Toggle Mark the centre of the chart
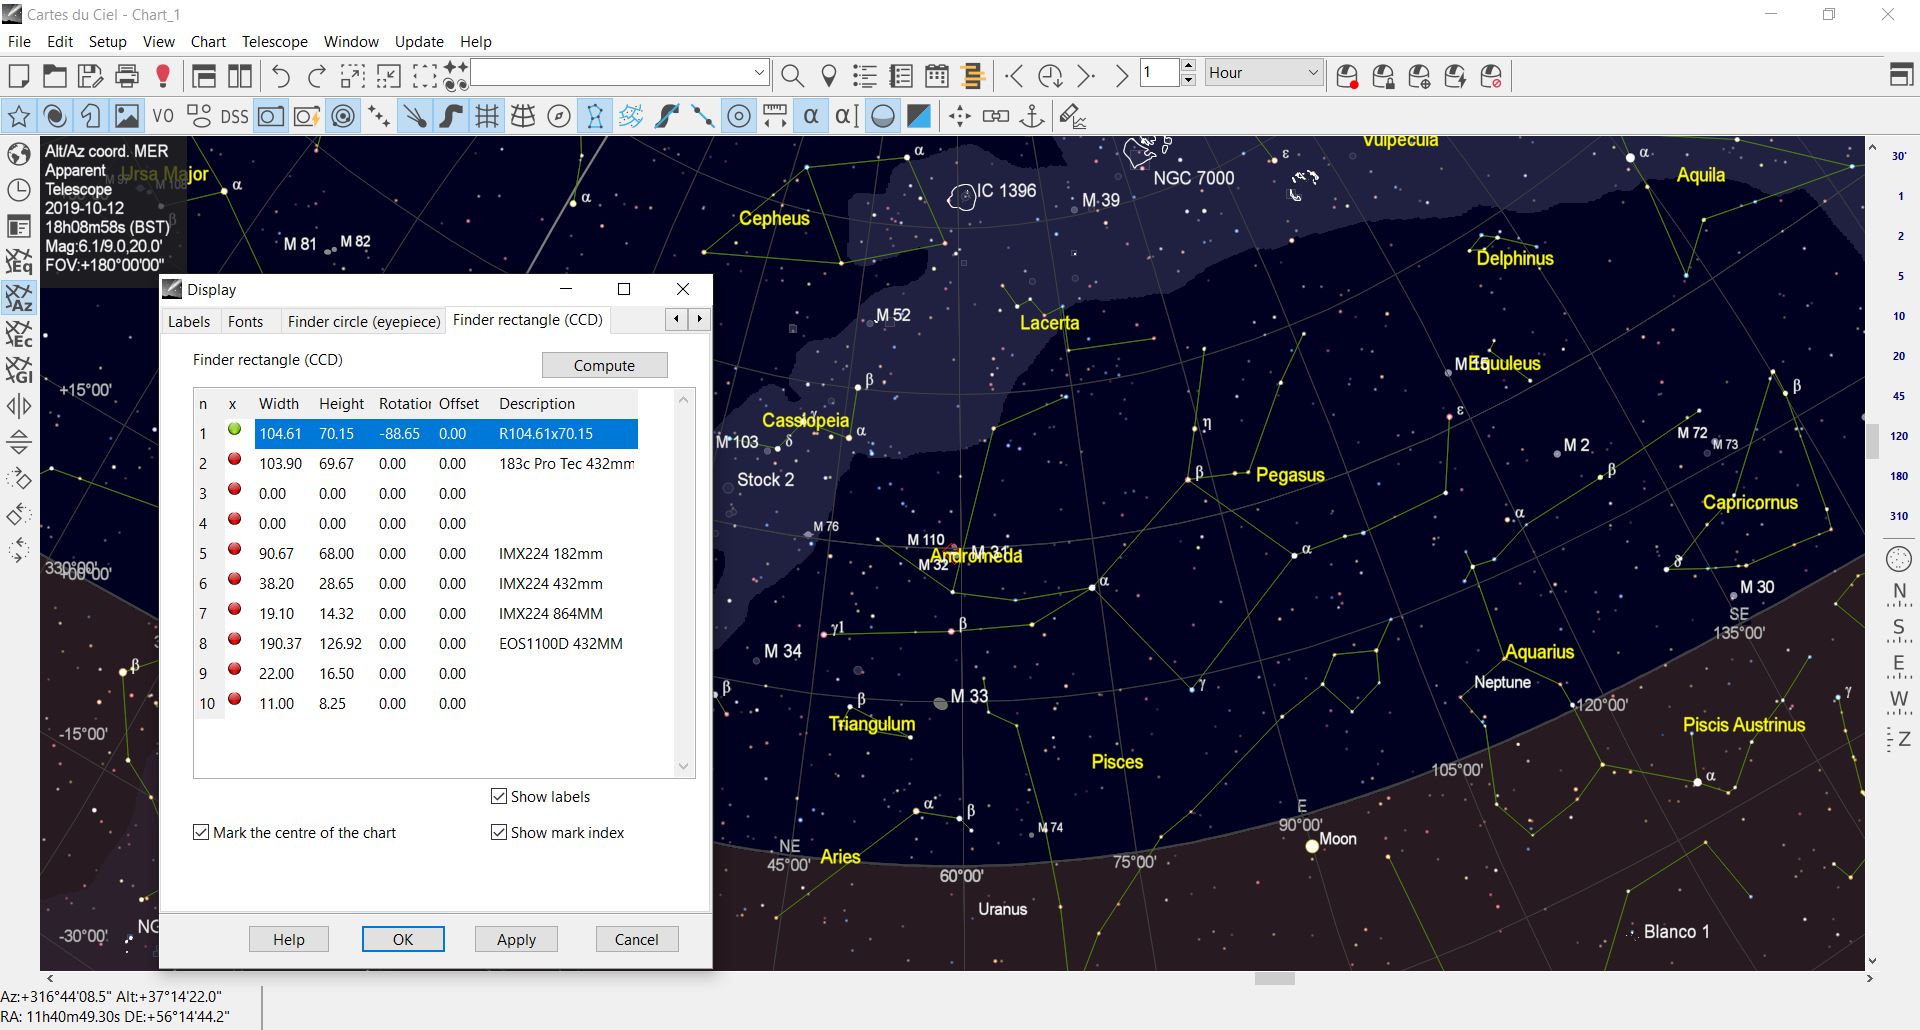1920x1030 pixels. tap(201, 832)
